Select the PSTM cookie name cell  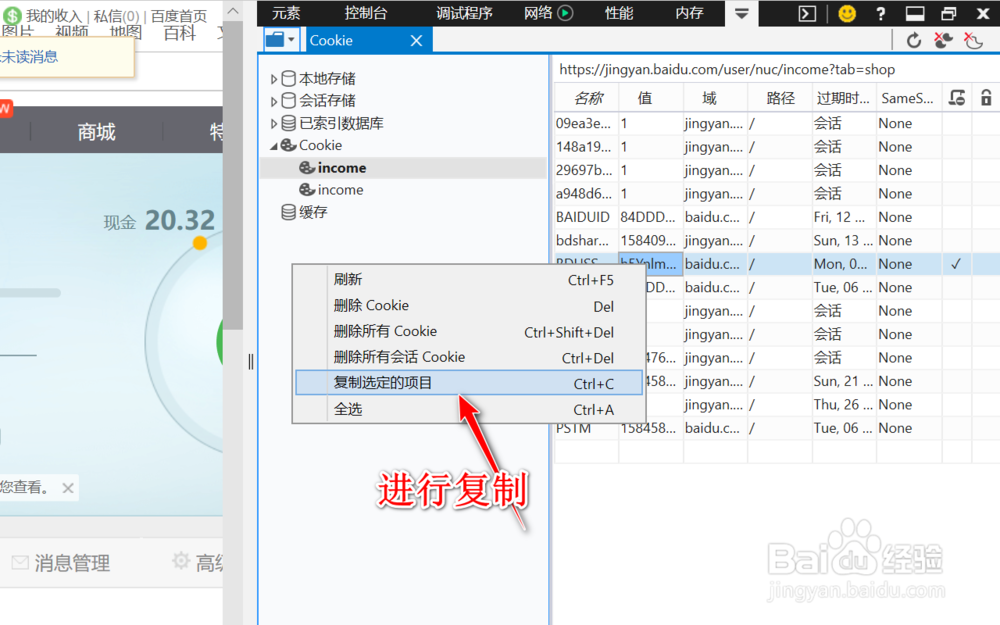(x=586, y=428)
